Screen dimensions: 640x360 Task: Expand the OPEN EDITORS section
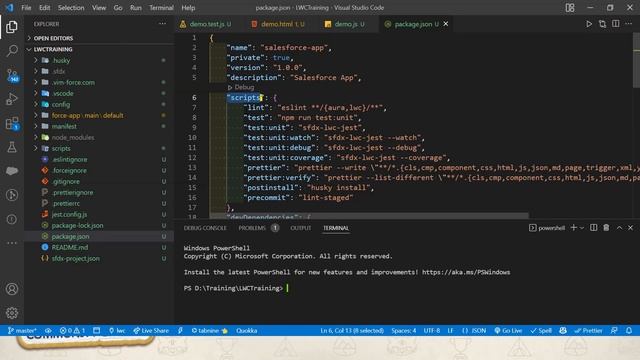click(53, 38)
